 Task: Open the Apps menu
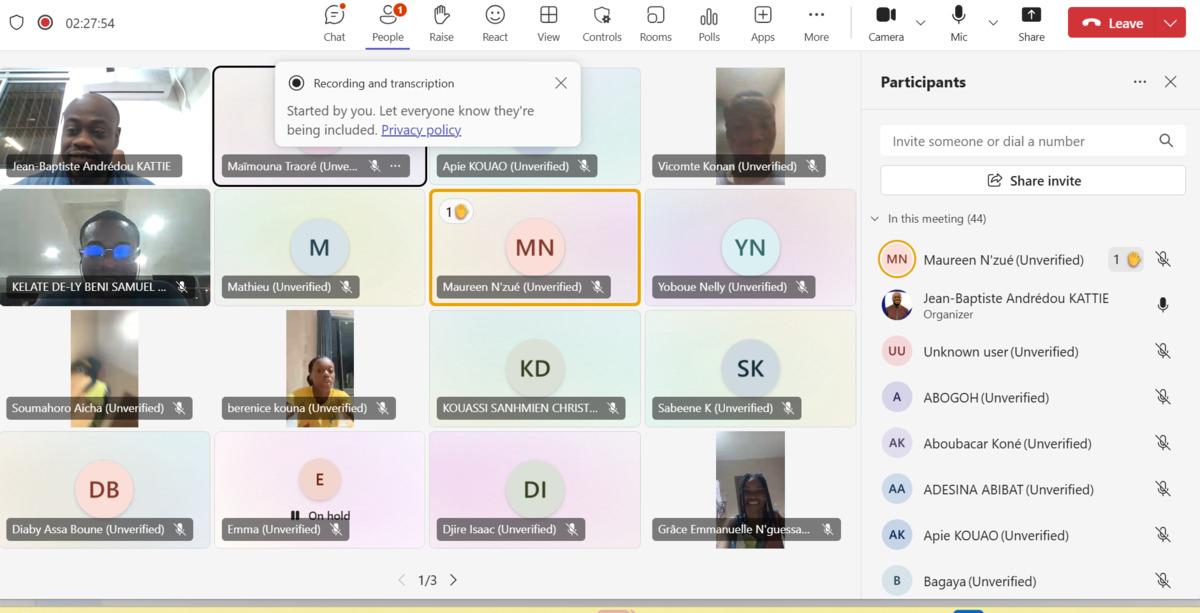(x=763, y=23)
